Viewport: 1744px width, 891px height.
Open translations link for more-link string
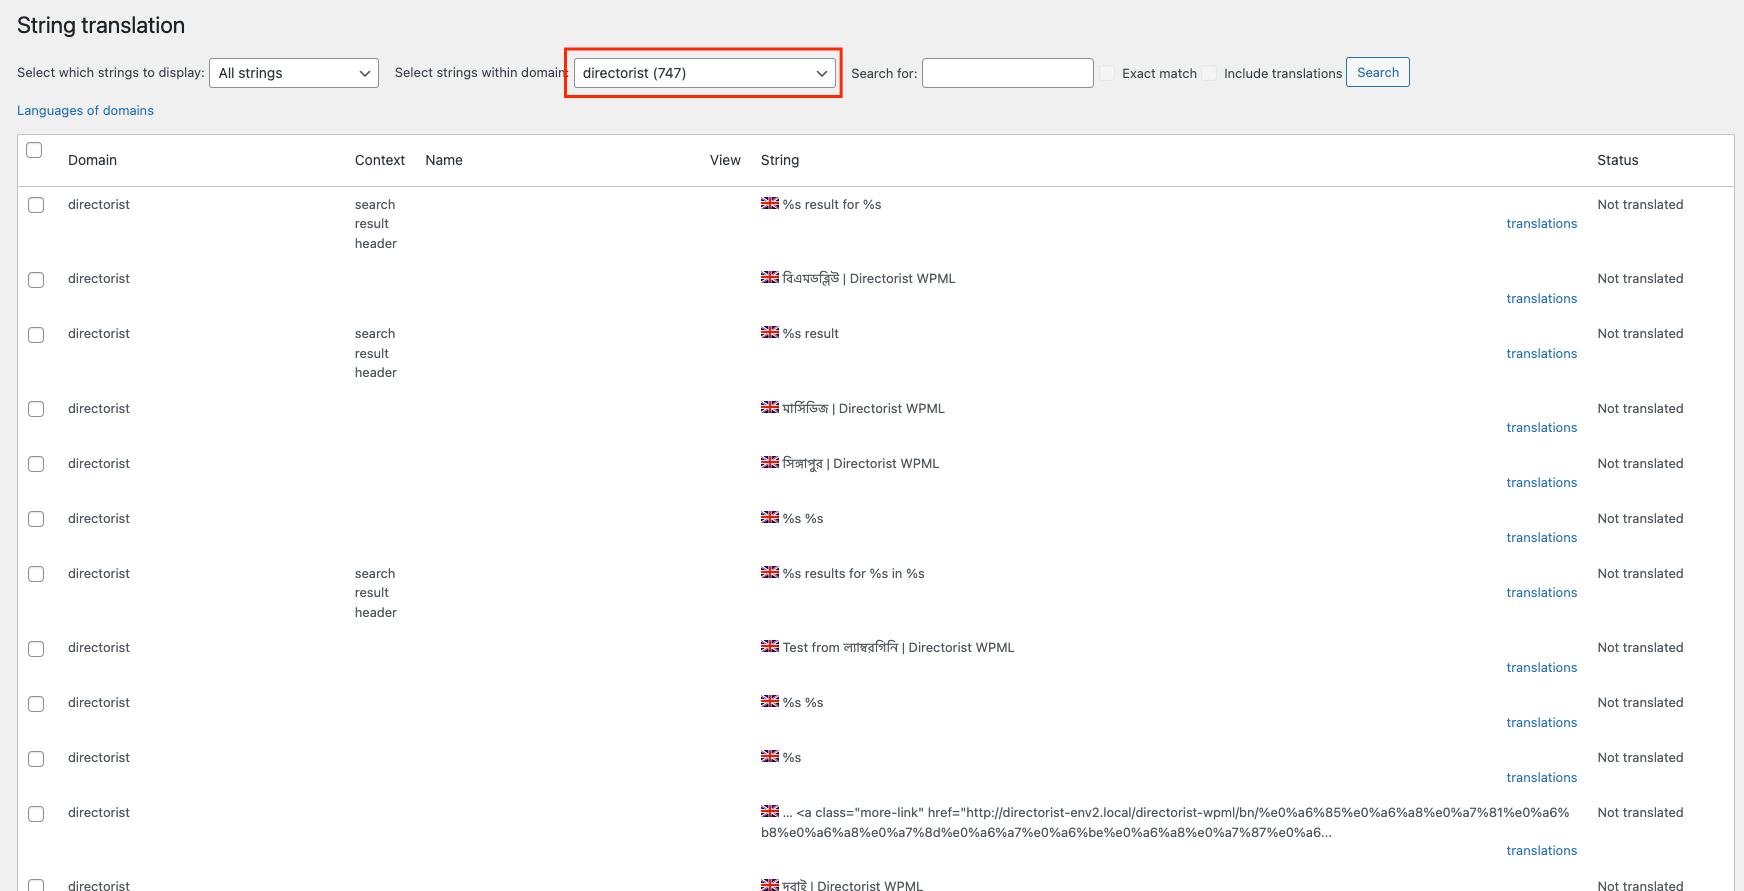[x=1541, y=851]
